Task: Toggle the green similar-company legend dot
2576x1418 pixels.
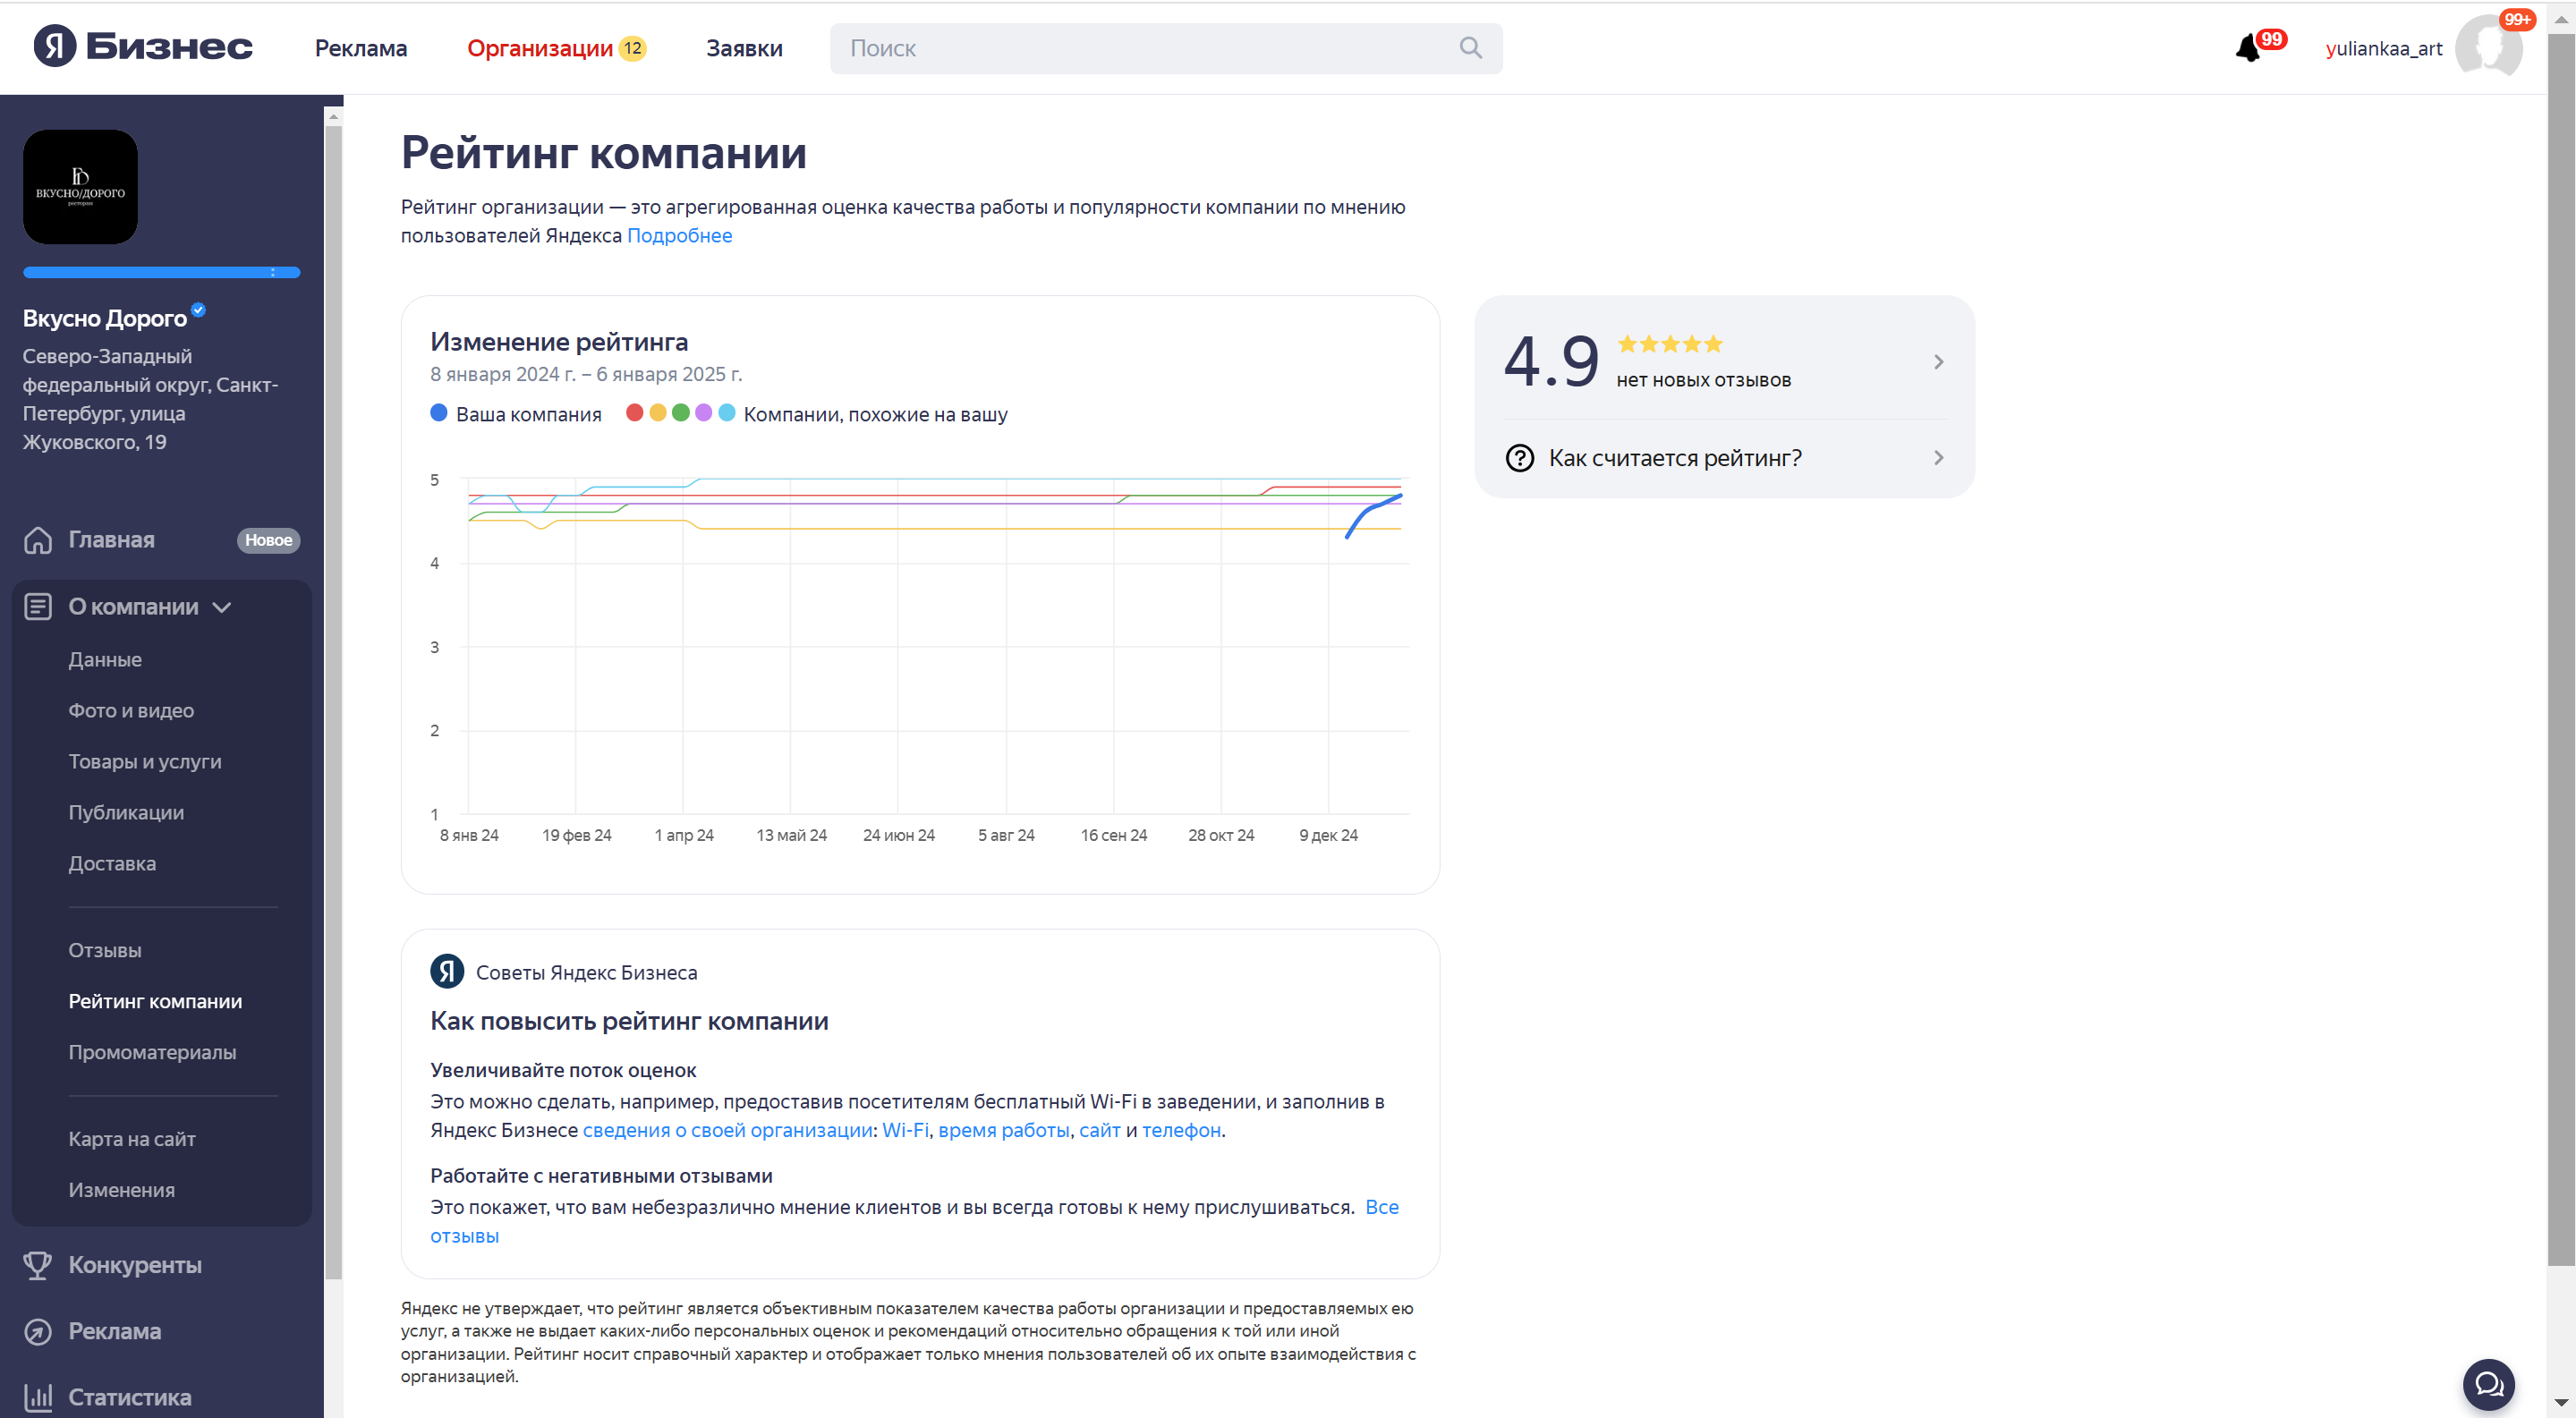Action: coord(681,413)
